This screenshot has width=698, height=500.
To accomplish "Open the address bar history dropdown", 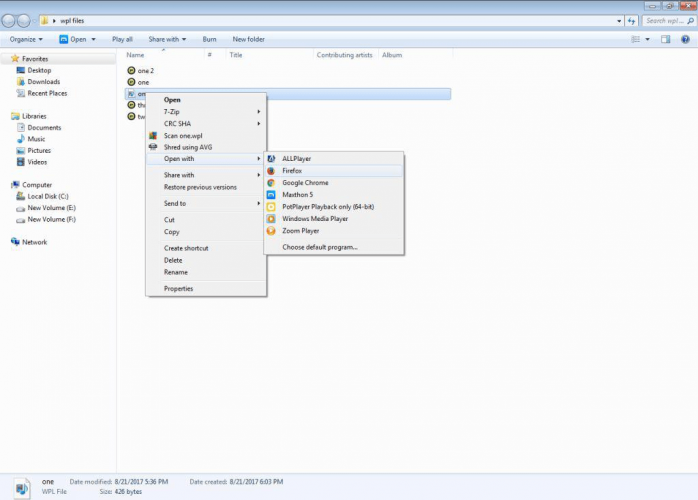I will point(619,20).
